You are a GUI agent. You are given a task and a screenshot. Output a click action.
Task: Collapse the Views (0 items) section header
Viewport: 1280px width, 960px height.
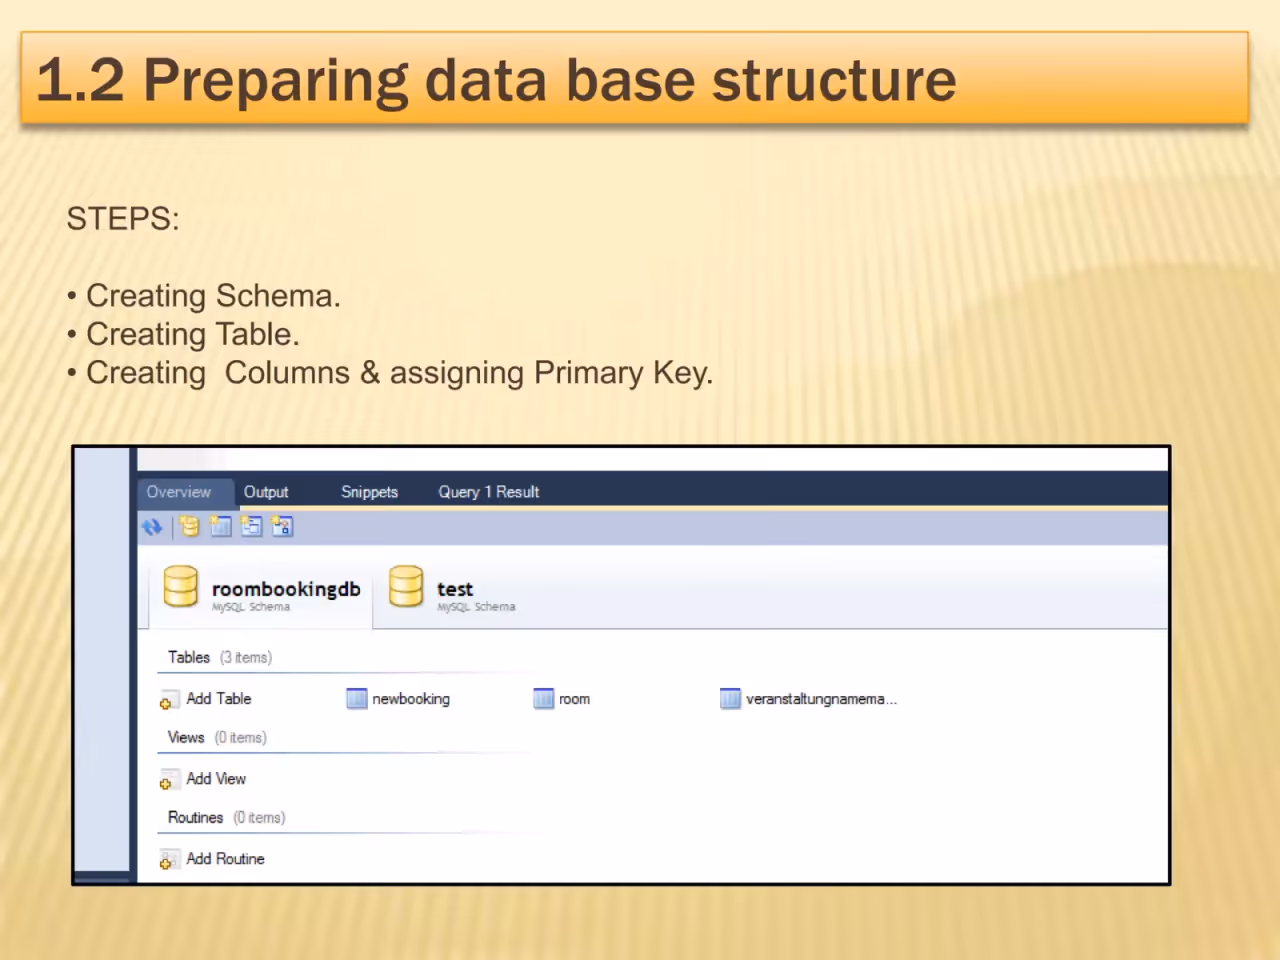(217, 737)
